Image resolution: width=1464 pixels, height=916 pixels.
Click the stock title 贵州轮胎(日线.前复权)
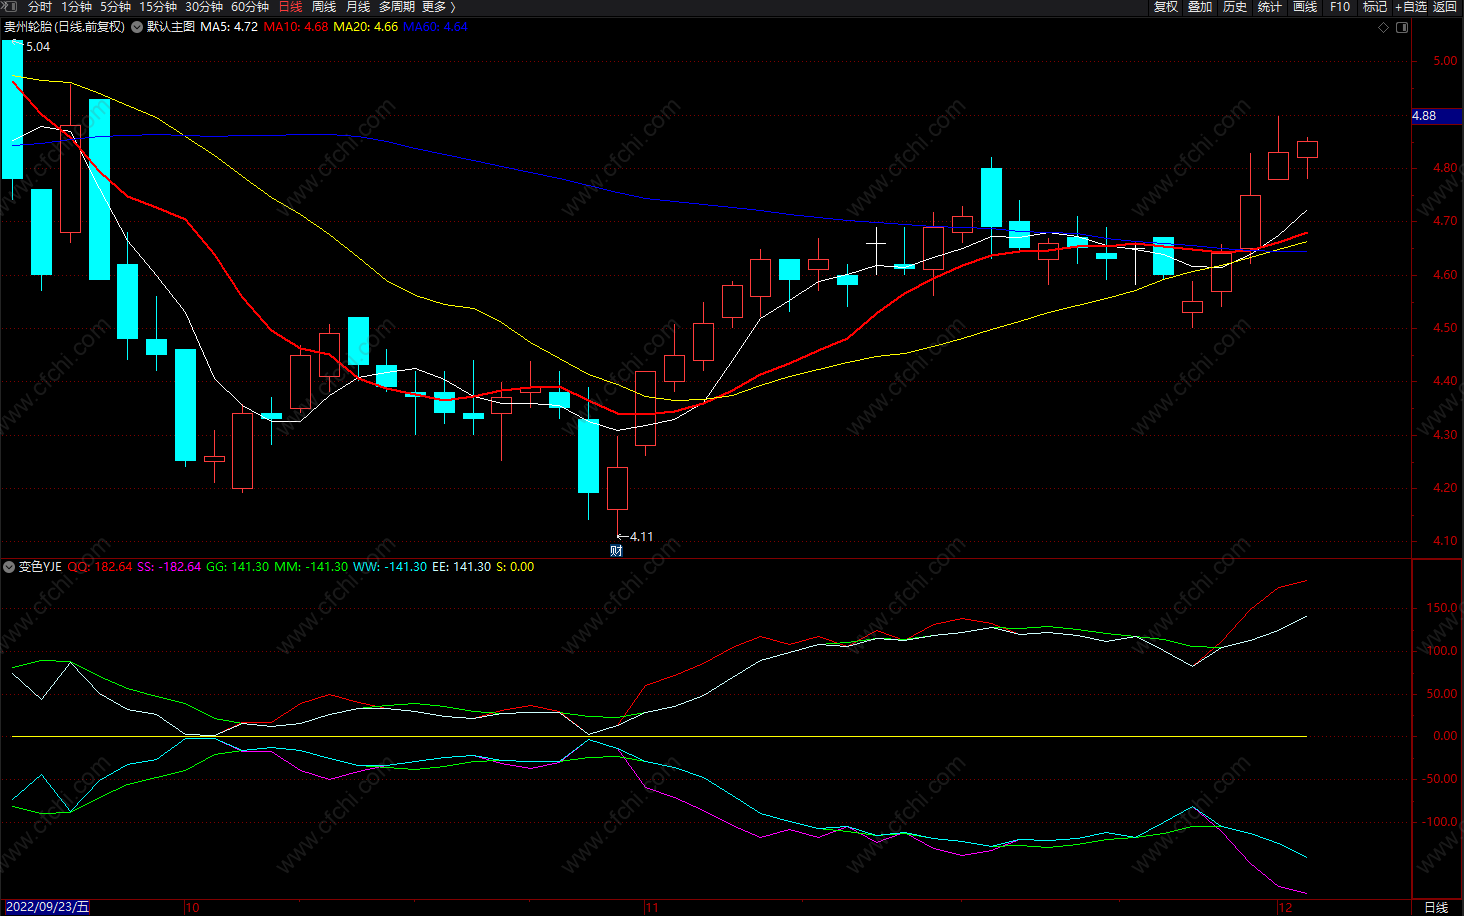pyautogui.click(x=65, y=27)
